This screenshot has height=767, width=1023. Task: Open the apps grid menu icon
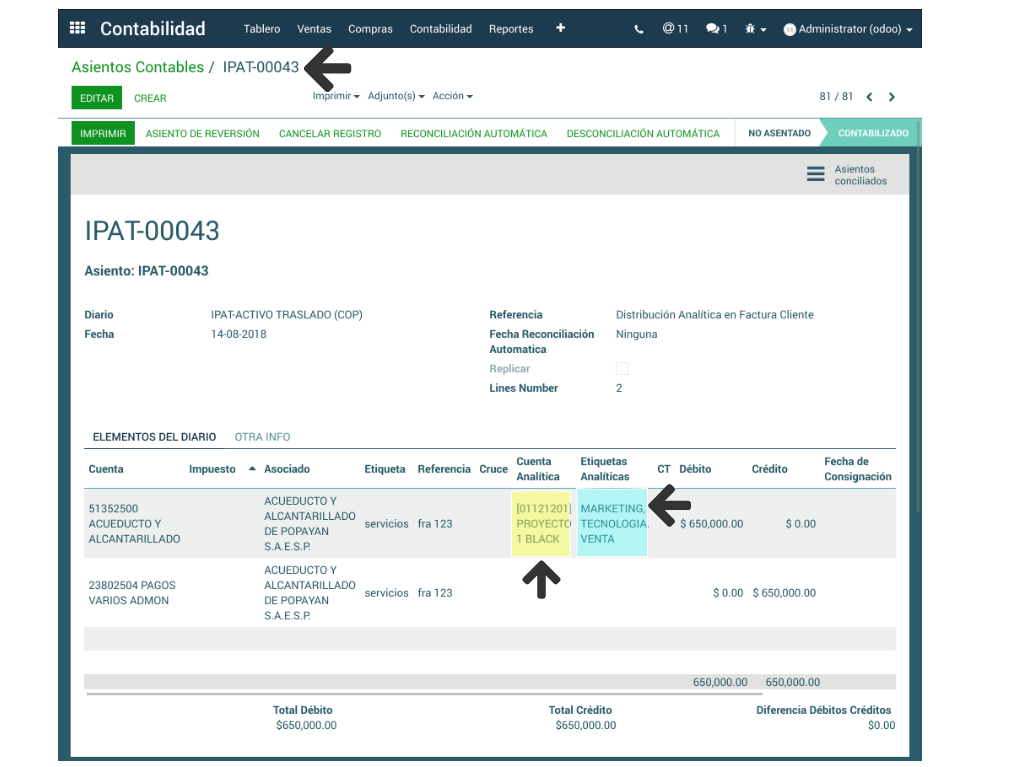tap(77, 29)
